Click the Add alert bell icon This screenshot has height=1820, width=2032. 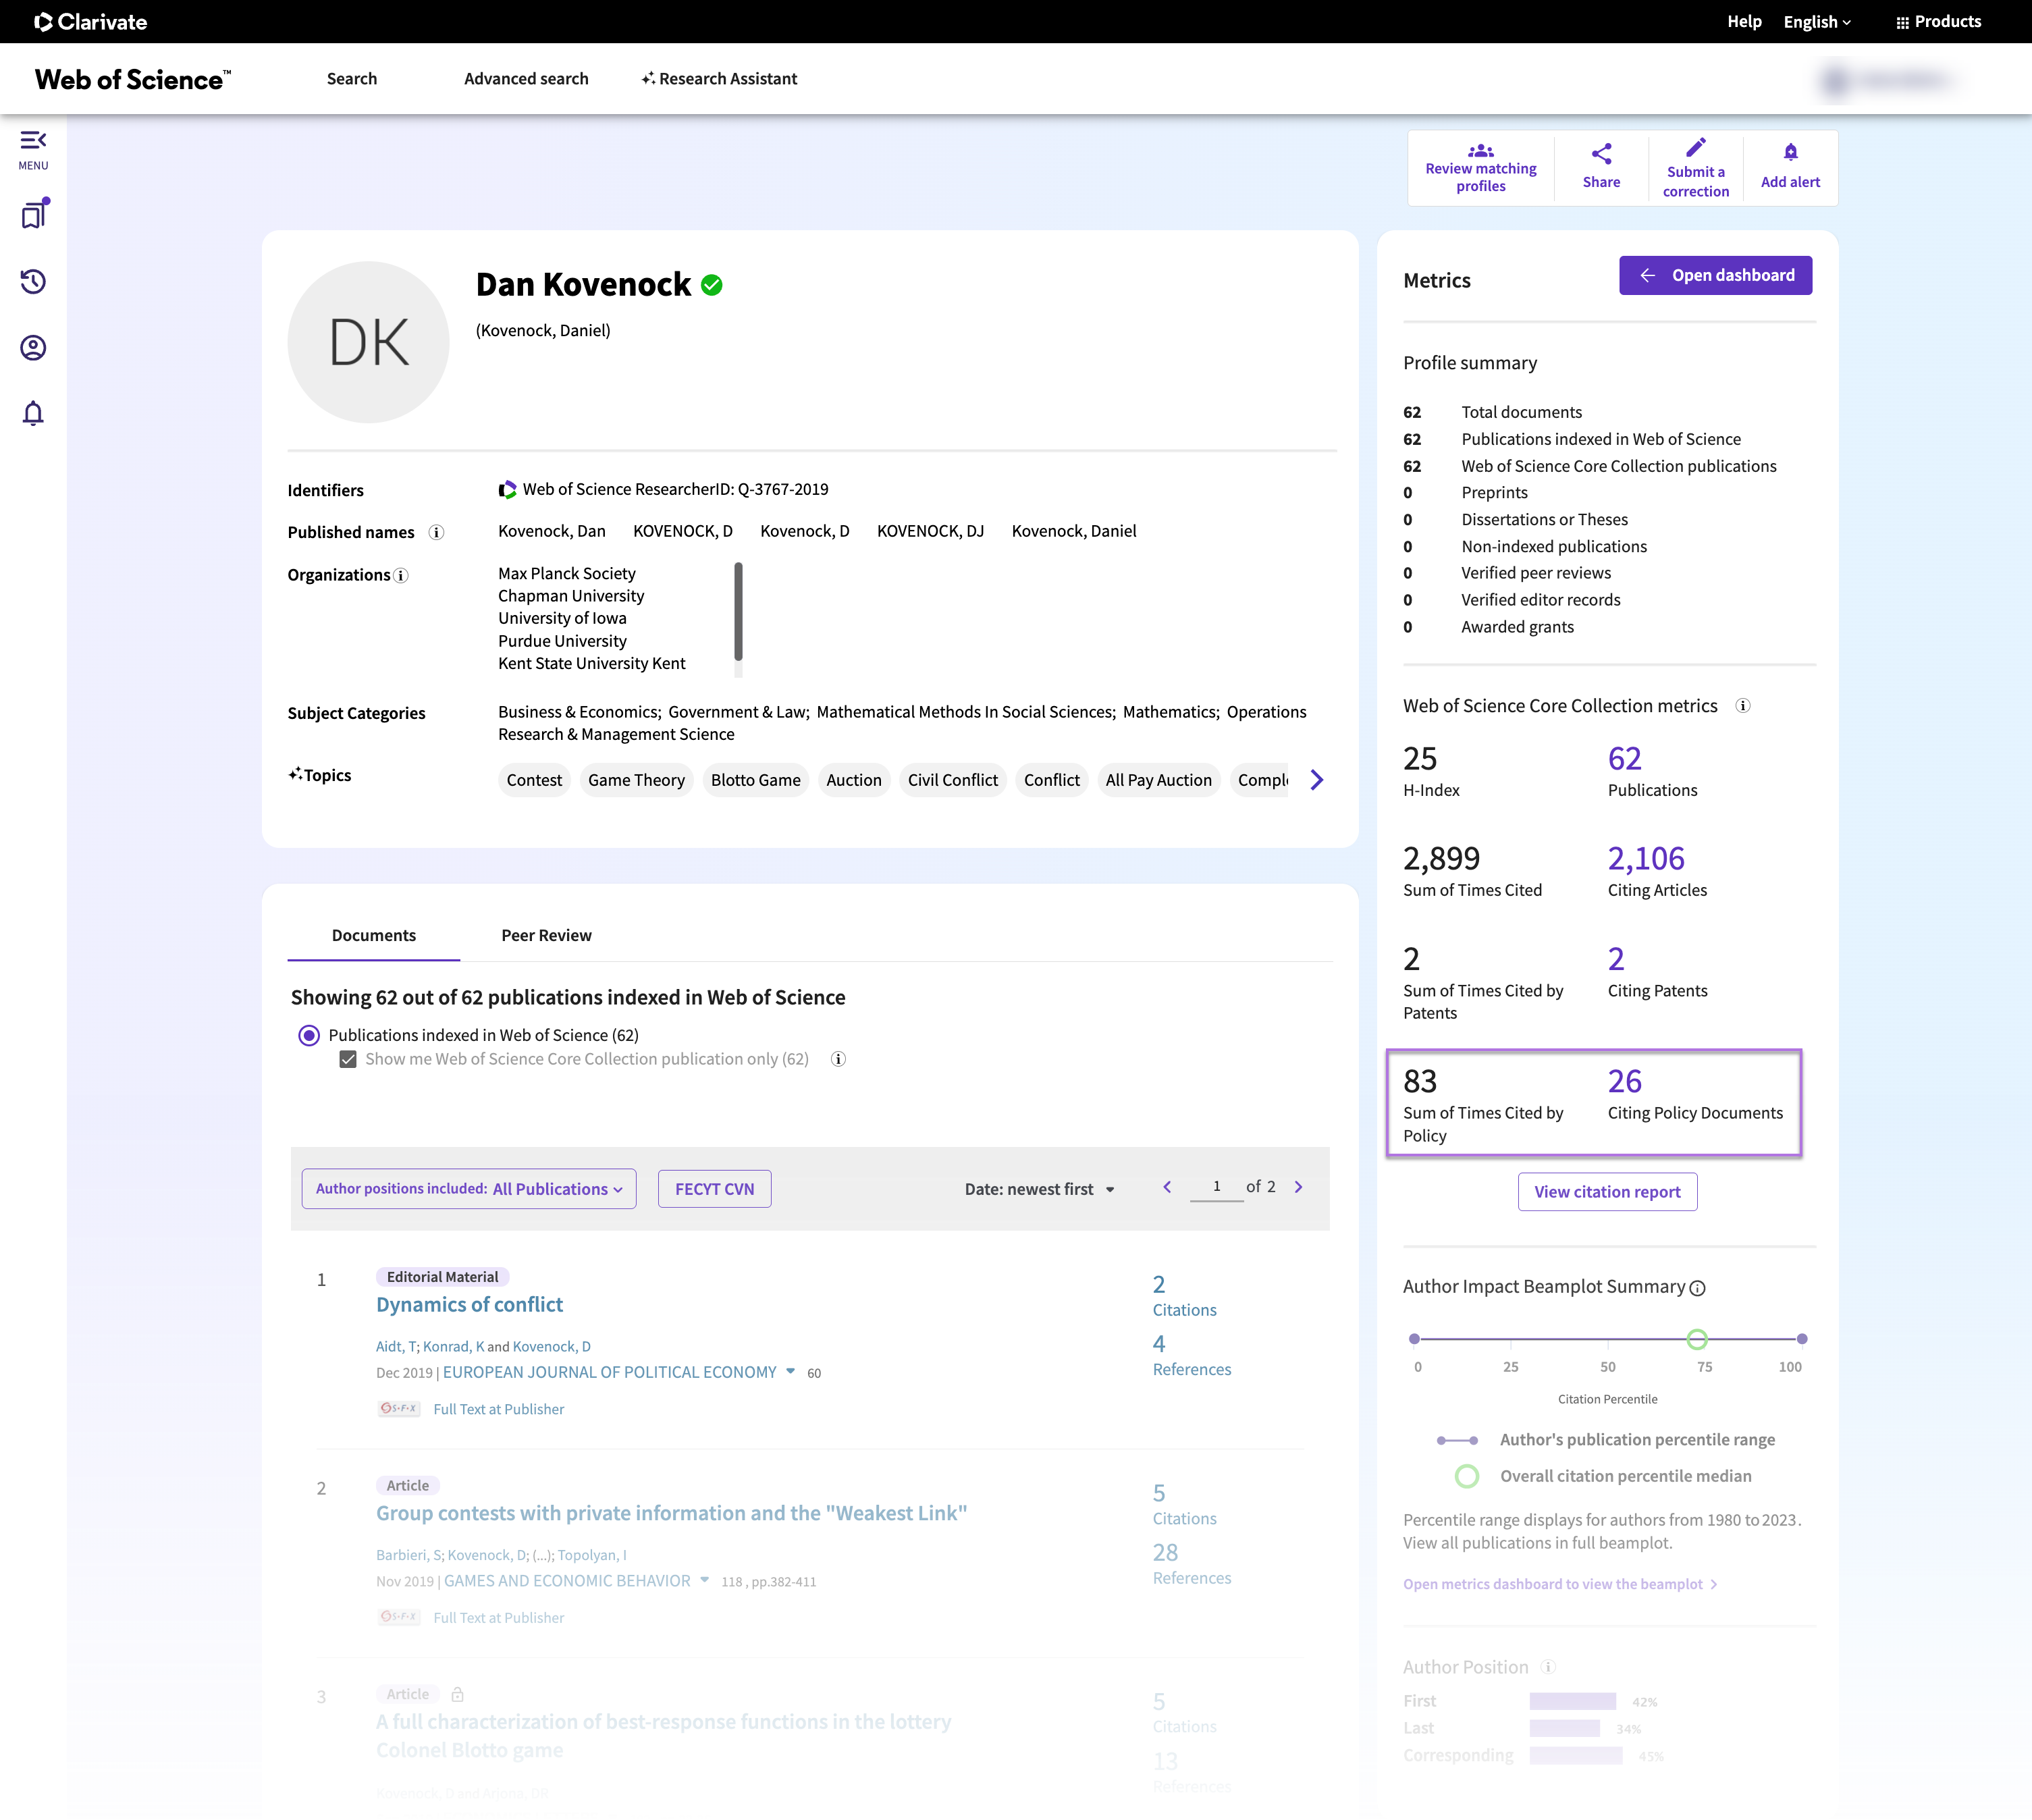tap(1790, 153)
